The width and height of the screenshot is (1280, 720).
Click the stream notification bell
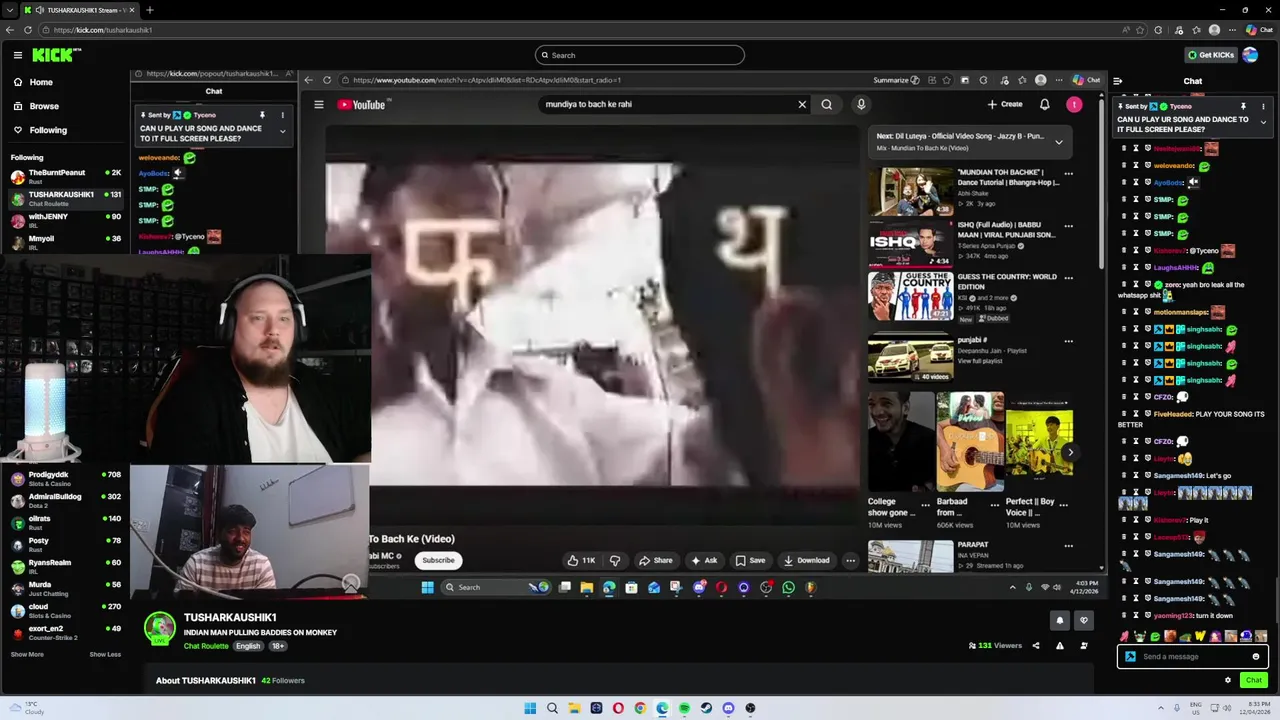(x=1060, y=620)
